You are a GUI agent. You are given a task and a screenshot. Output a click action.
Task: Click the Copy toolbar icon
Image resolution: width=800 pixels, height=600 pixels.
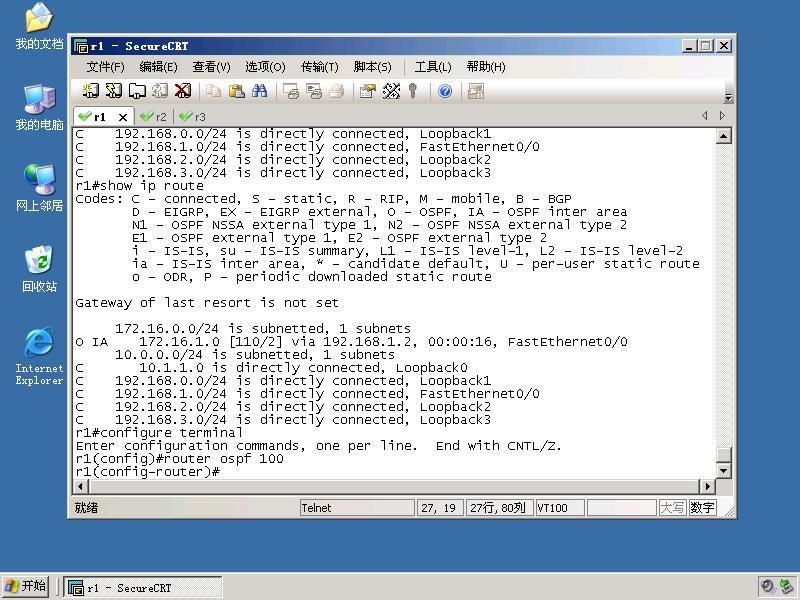point(213,91)
